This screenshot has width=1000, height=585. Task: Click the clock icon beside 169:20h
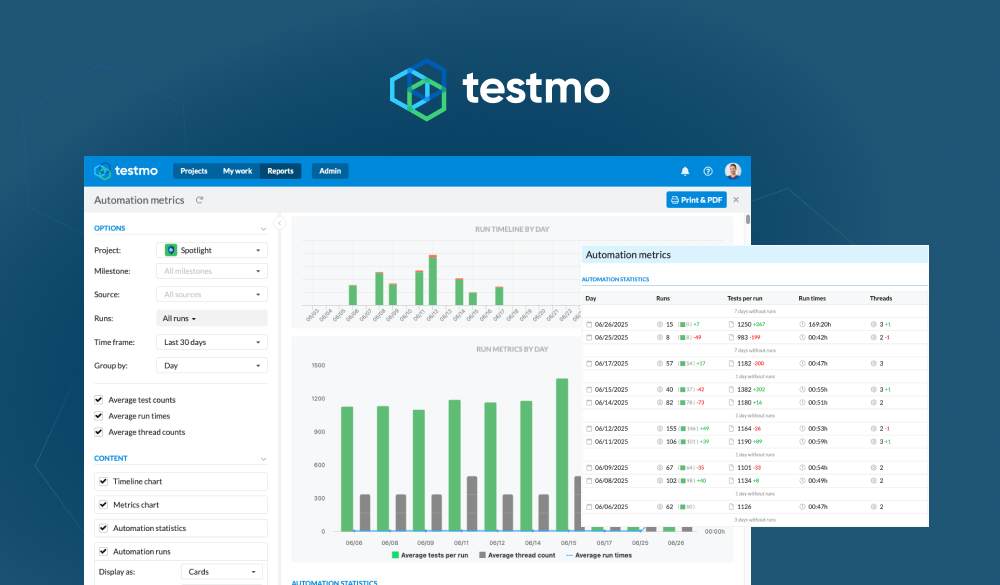click(802, 324)
